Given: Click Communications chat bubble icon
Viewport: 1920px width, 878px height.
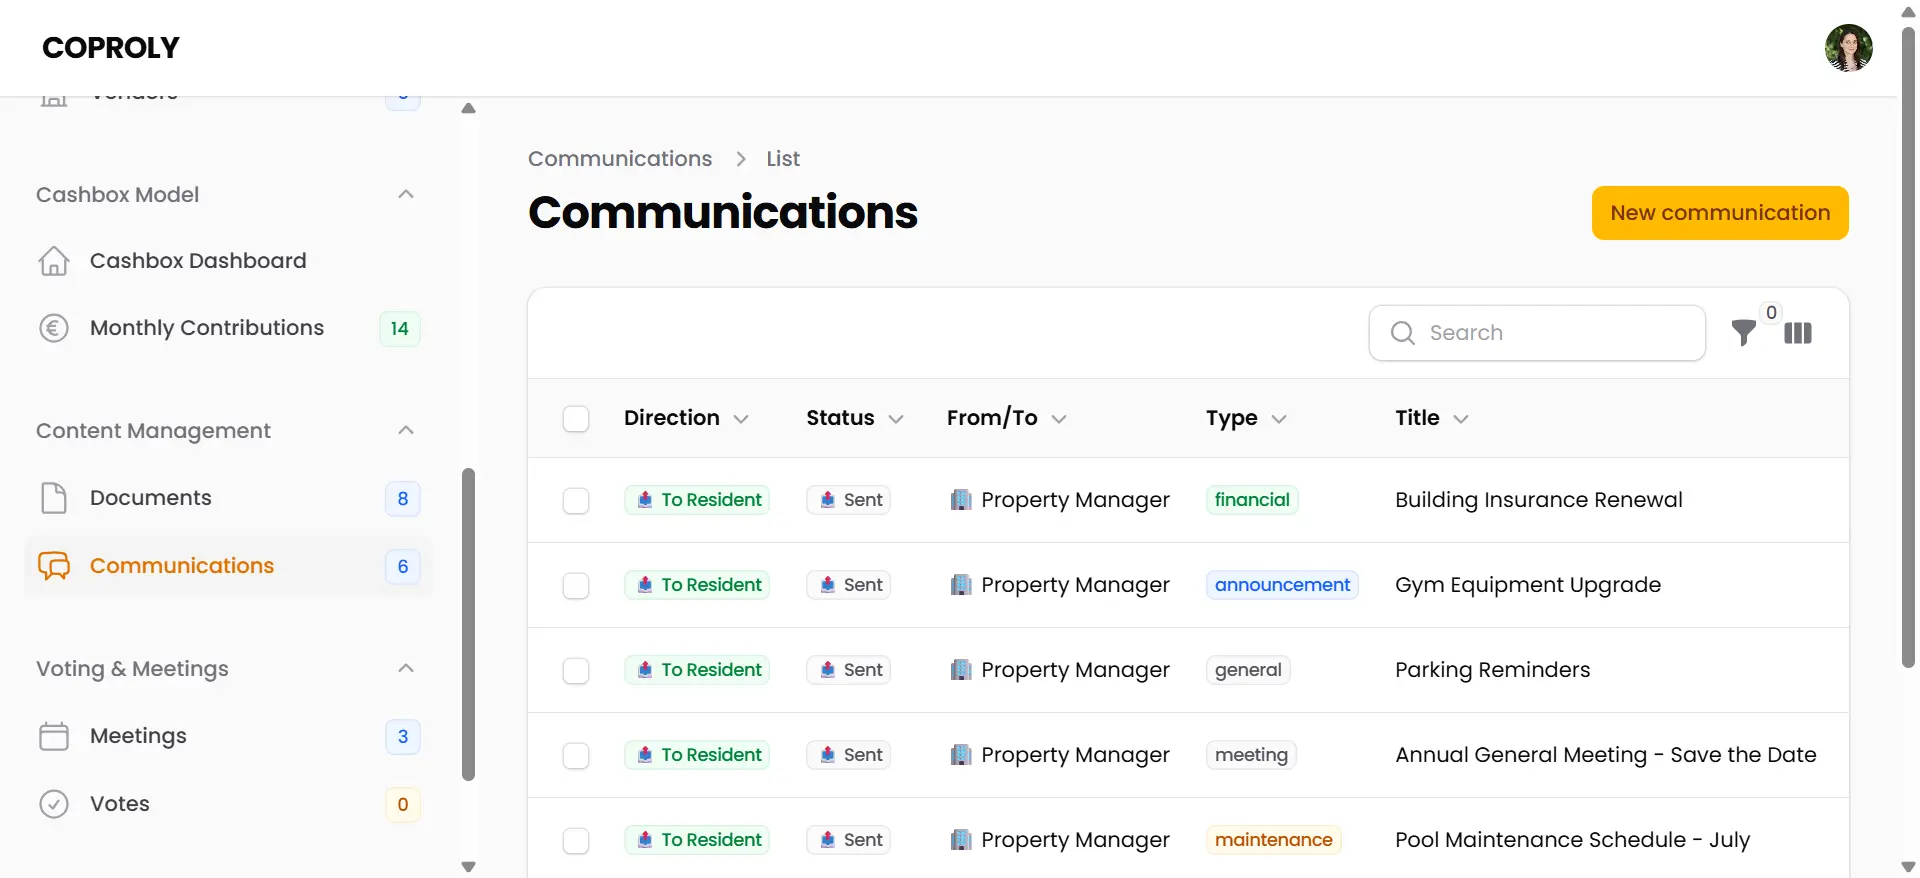Looking at the screenshot, I should coord(54,566).
